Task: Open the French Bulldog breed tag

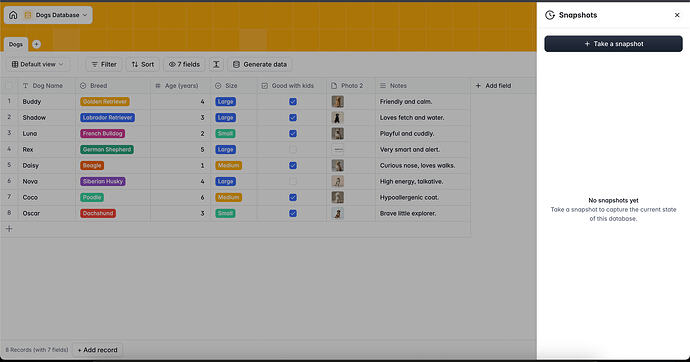Action: point(103,133)
